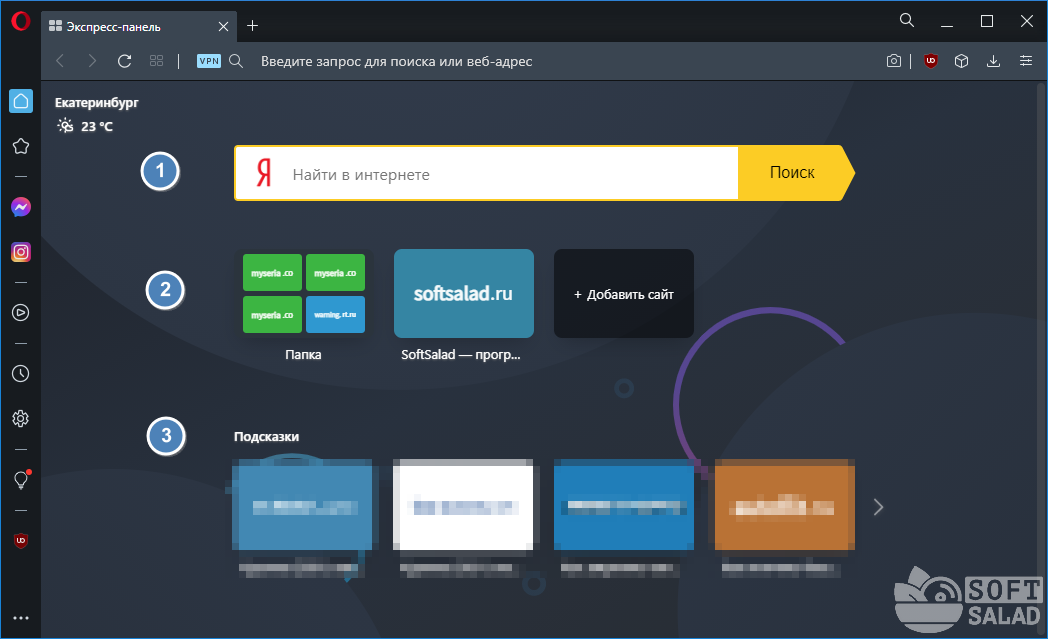This screenshot has width=1048, height=639.
Task: Close the Экспресс-панель tab
Action: tap(223, 26)
